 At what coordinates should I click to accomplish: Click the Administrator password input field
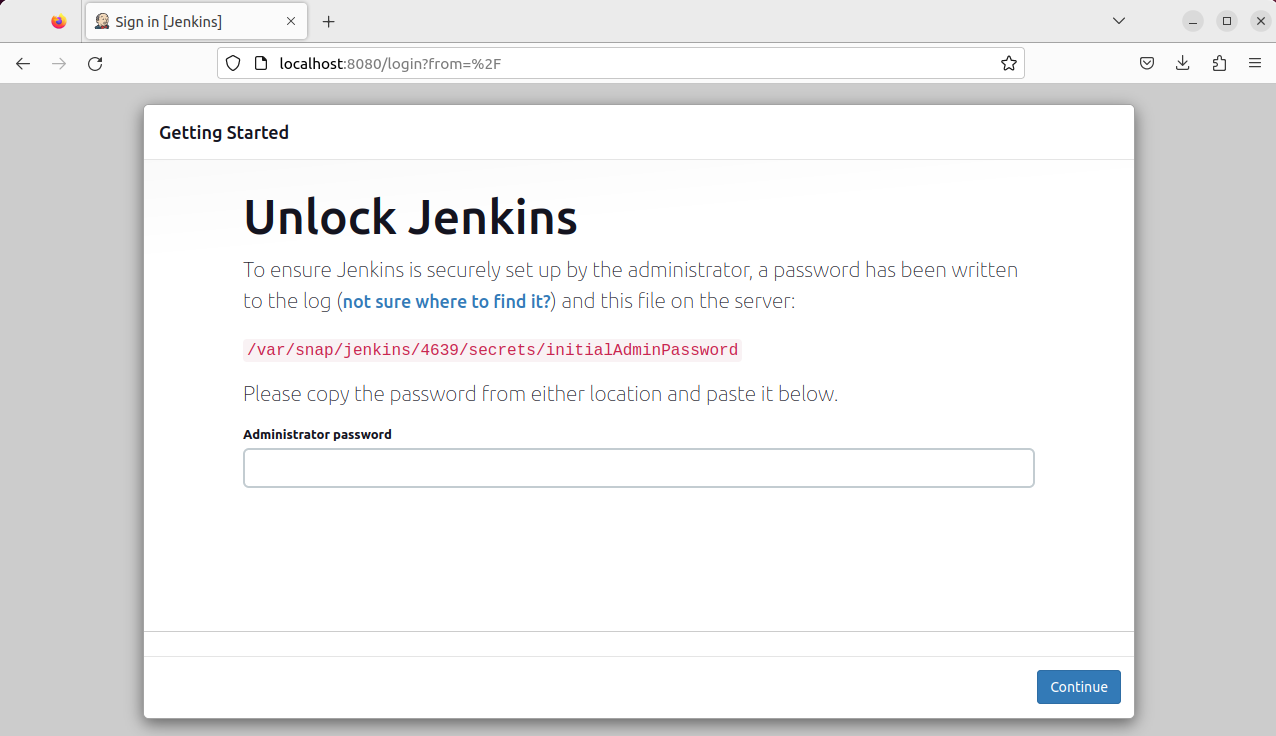638,468
